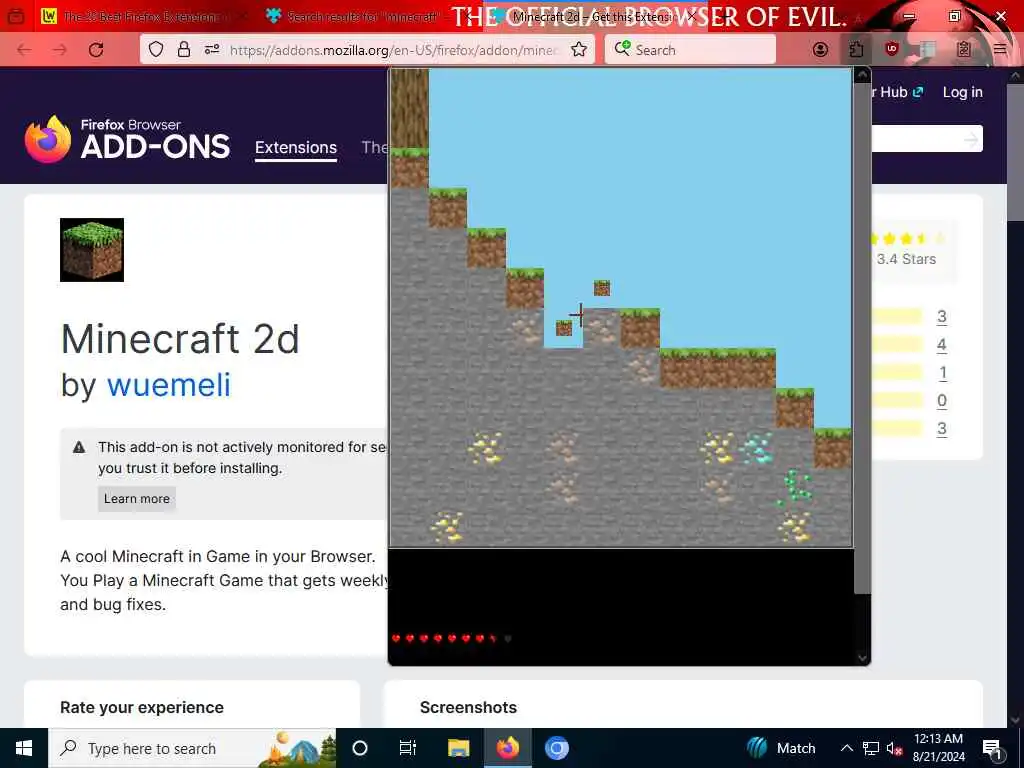Click the Firefox Add-ons logo
The width and height of the screenshot is (1024, 768).
pyautogui.click(x=127, y=138)
